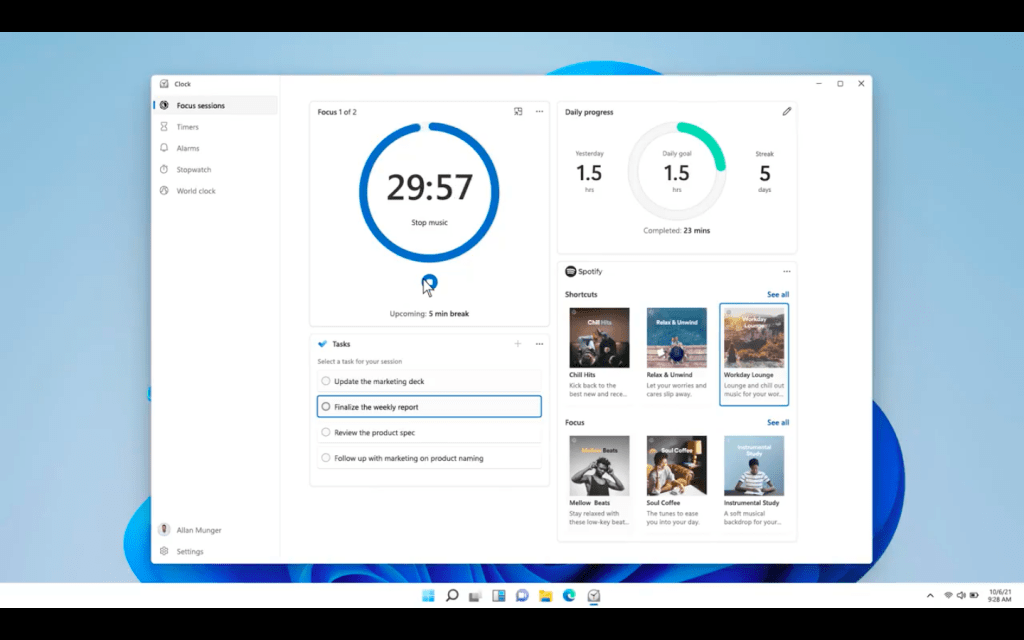Viewport: 1024px width, 640px height.
Task: Open the Clock Settings gear
Action: pos(164,551)
